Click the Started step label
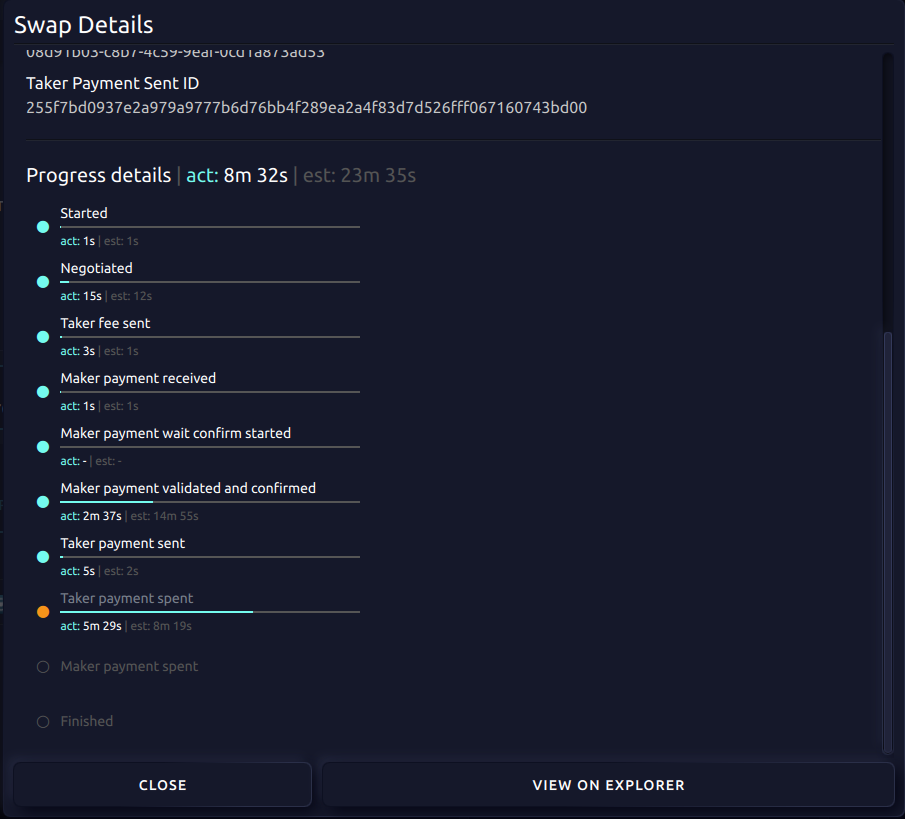 pyautogui.click(x=84, y=213)
